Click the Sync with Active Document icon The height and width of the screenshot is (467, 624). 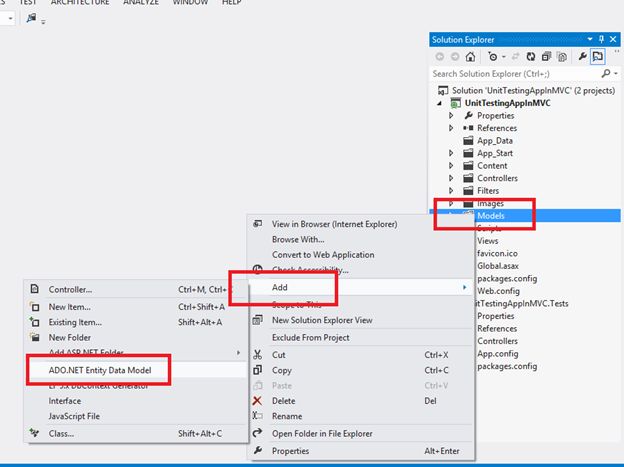coord(515,57)
